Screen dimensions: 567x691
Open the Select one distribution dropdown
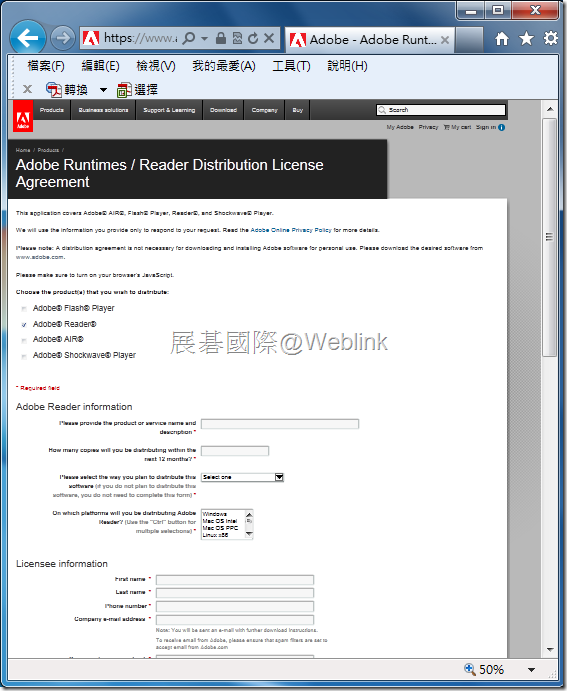point(242,477)
